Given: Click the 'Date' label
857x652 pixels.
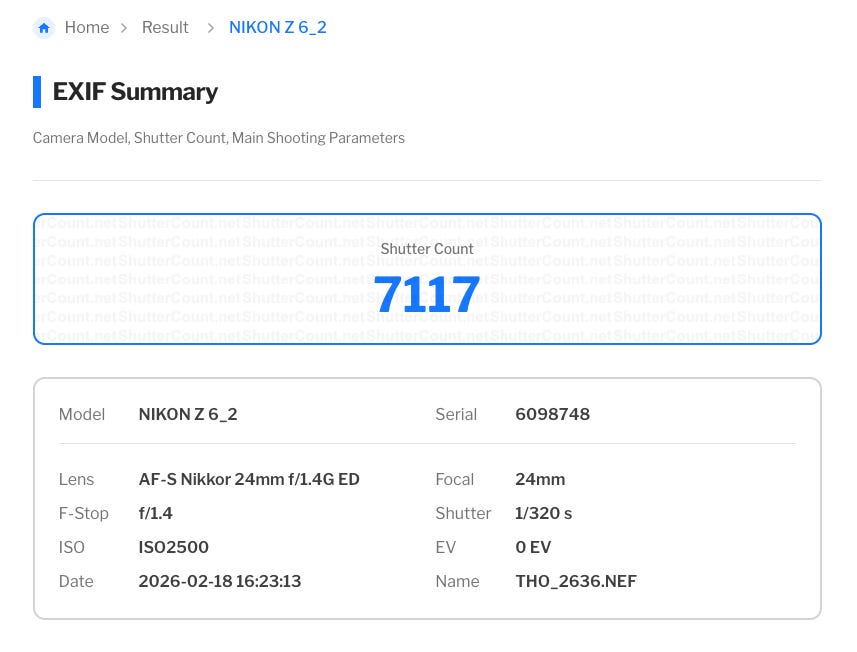Looking at the screenshot, I should point(76,581).
